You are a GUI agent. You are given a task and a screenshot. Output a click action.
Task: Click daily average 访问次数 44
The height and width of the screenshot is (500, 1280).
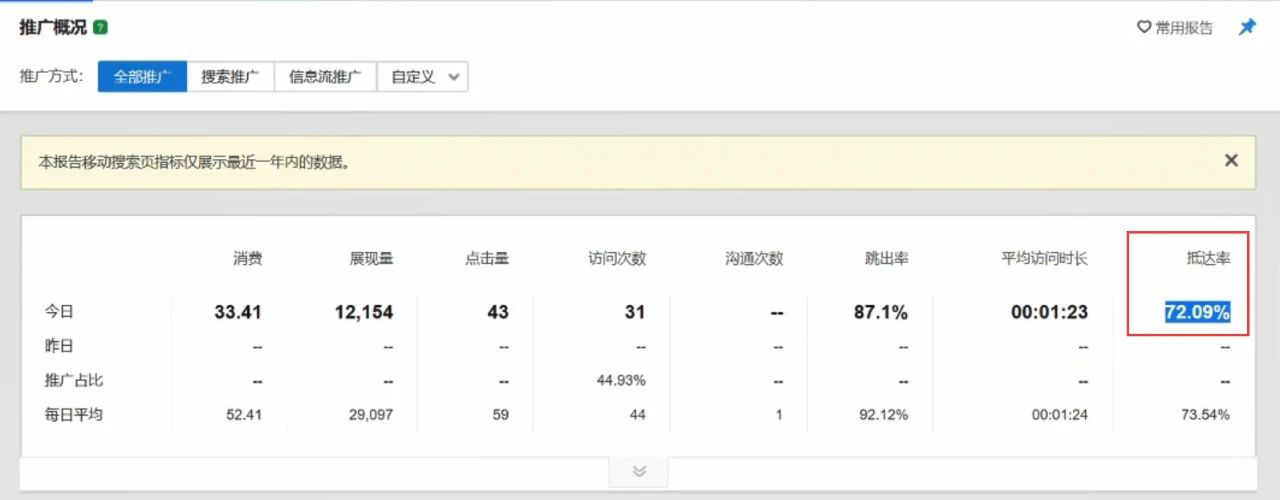pyautogui.click(x=637, y=414)
